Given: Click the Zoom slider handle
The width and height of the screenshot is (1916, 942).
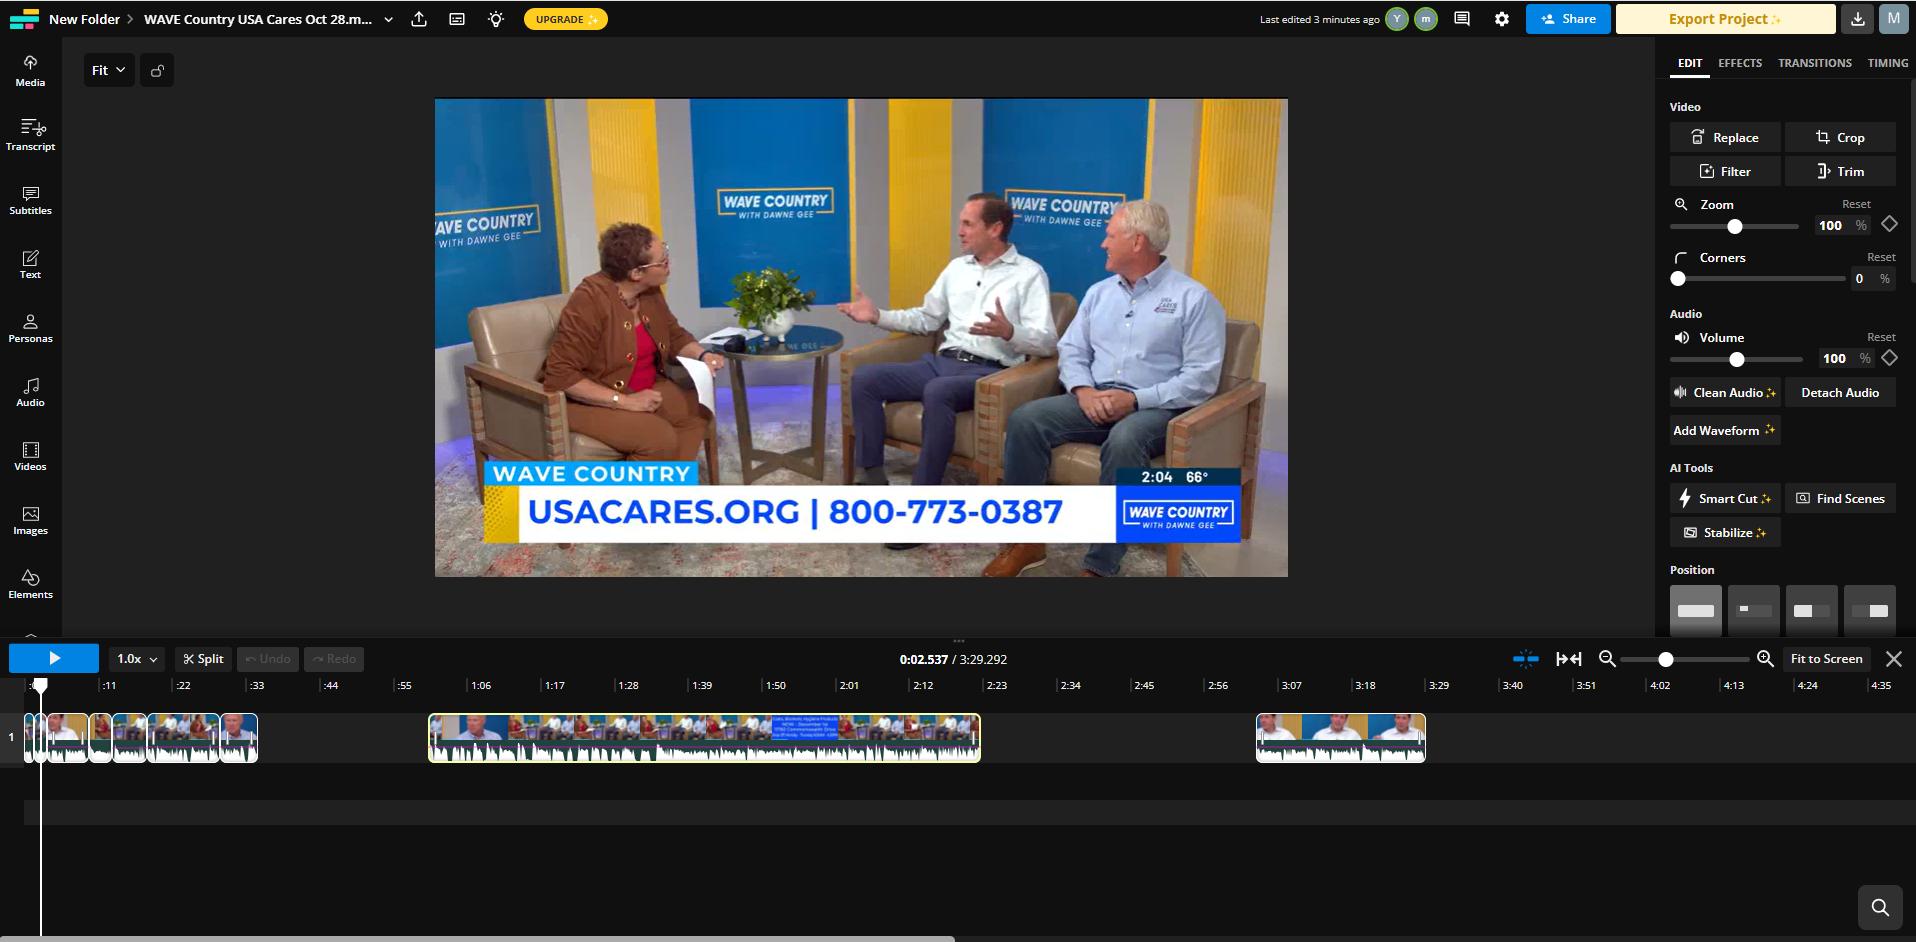Looking at the screenshot, I should (x=1735, y=226).
